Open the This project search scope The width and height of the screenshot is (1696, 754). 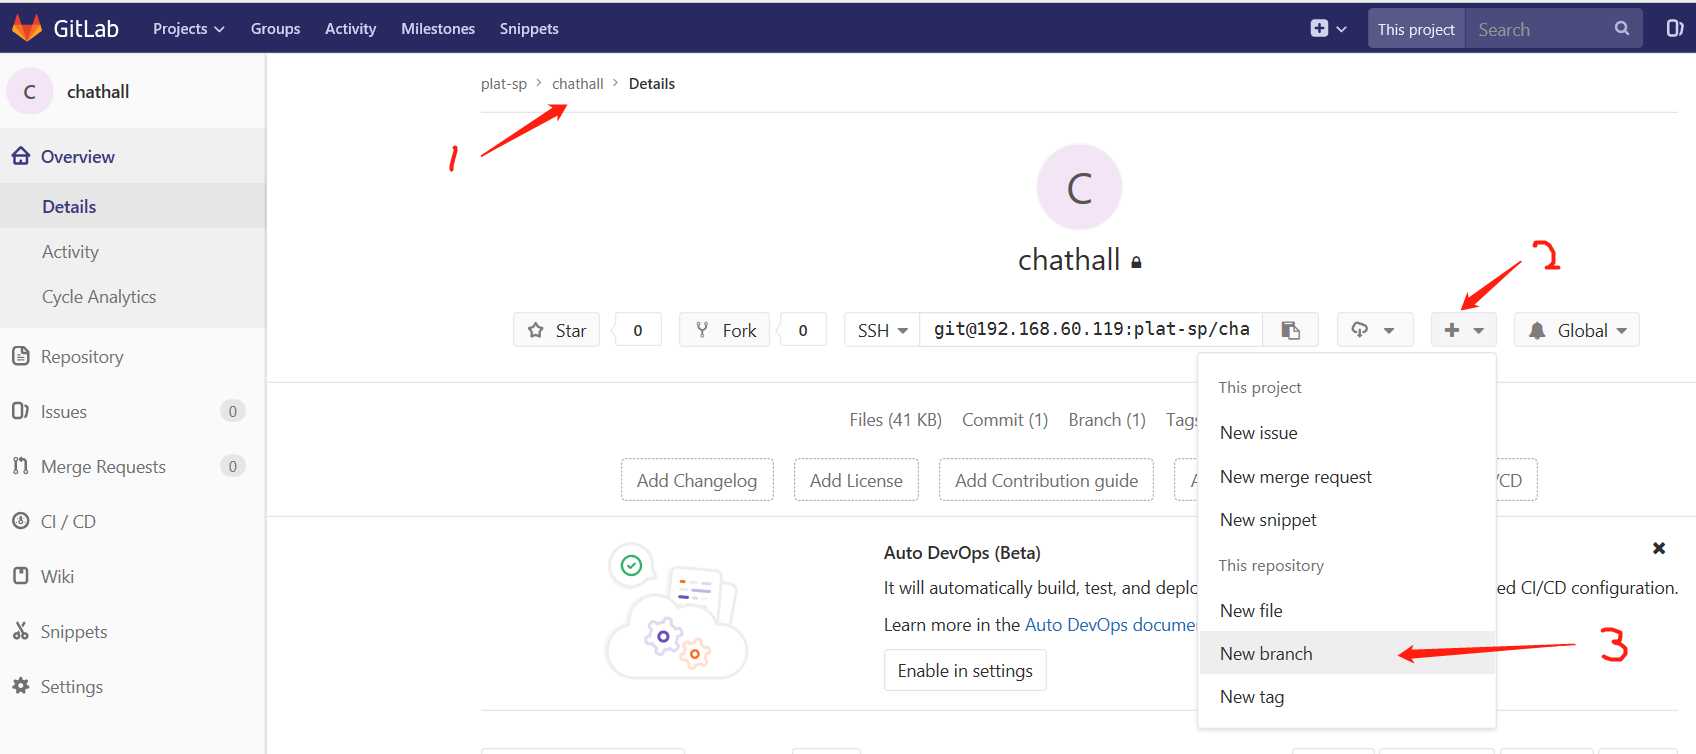1416,29
